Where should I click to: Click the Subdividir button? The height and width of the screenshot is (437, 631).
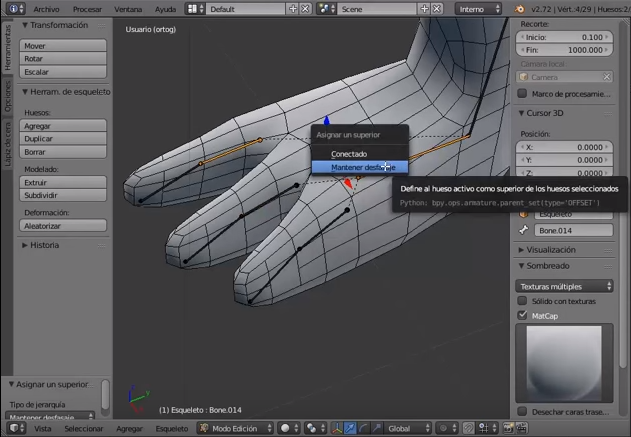(63, 195)
